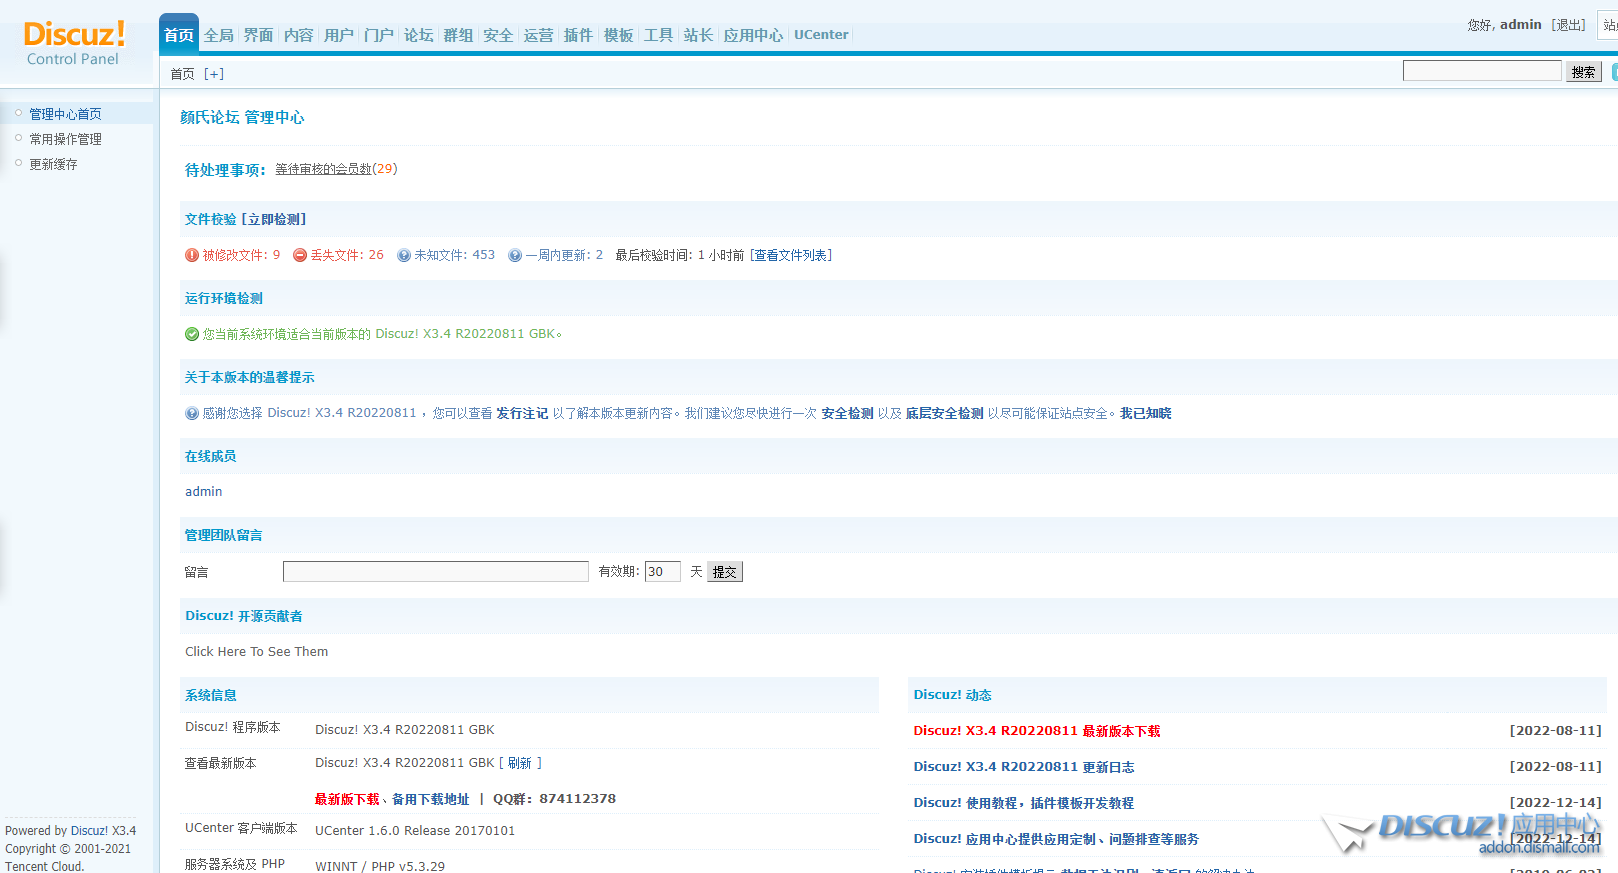Select 更新缓存 in the sidebar

[x=53, y=164]
